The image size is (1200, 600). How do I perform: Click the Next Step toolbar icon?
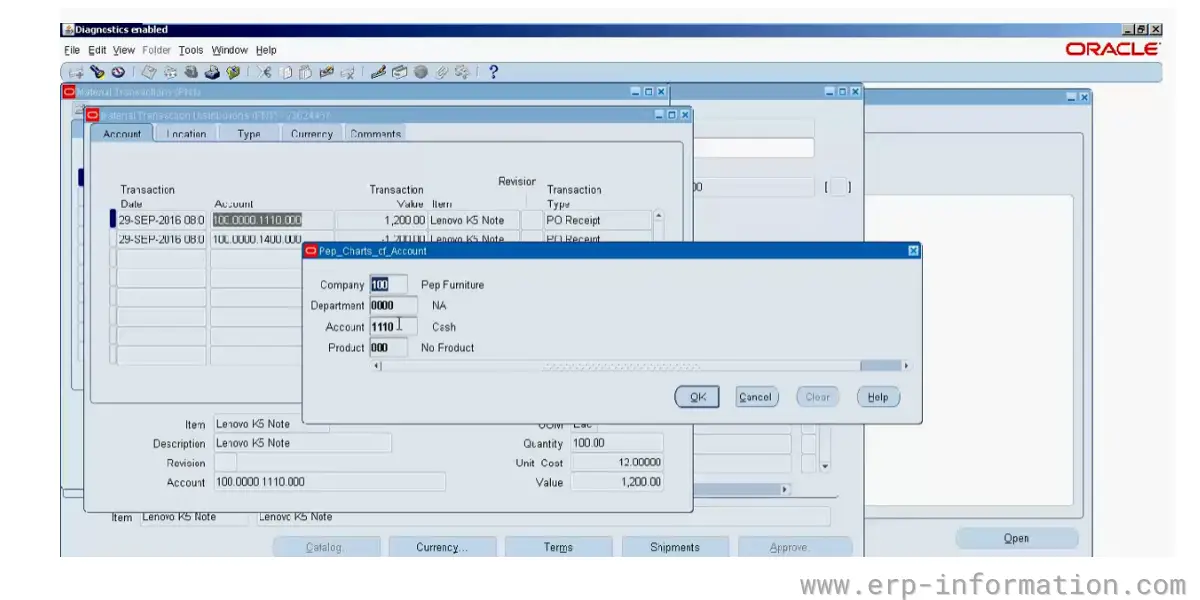point(170,72)
